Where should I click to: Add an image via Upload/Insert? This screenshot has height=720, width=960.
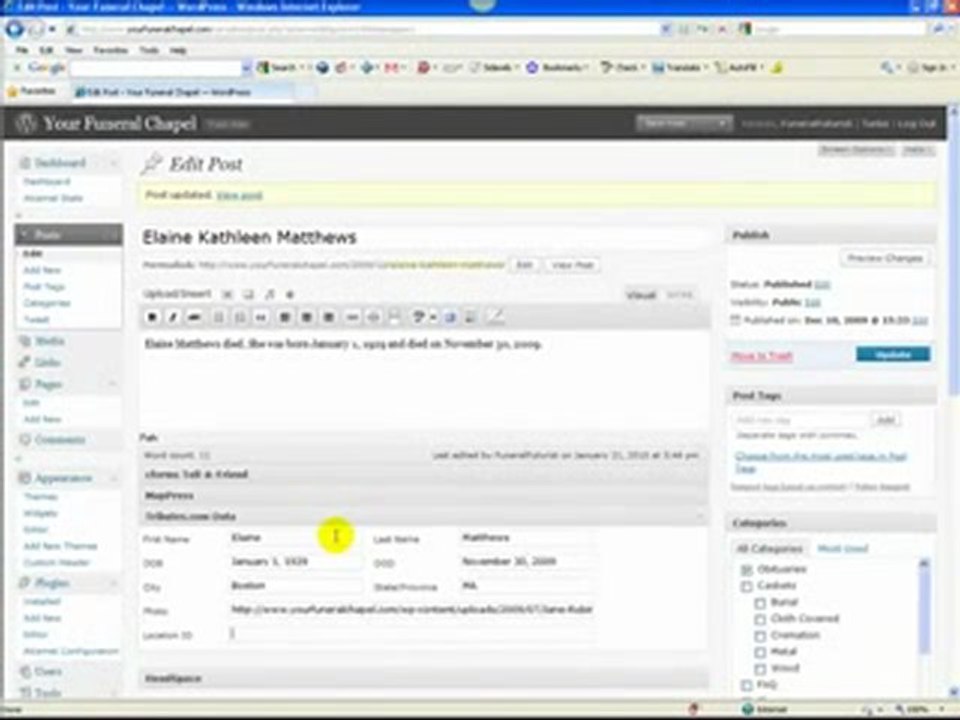pyautogui.click(x=227, y=294)
